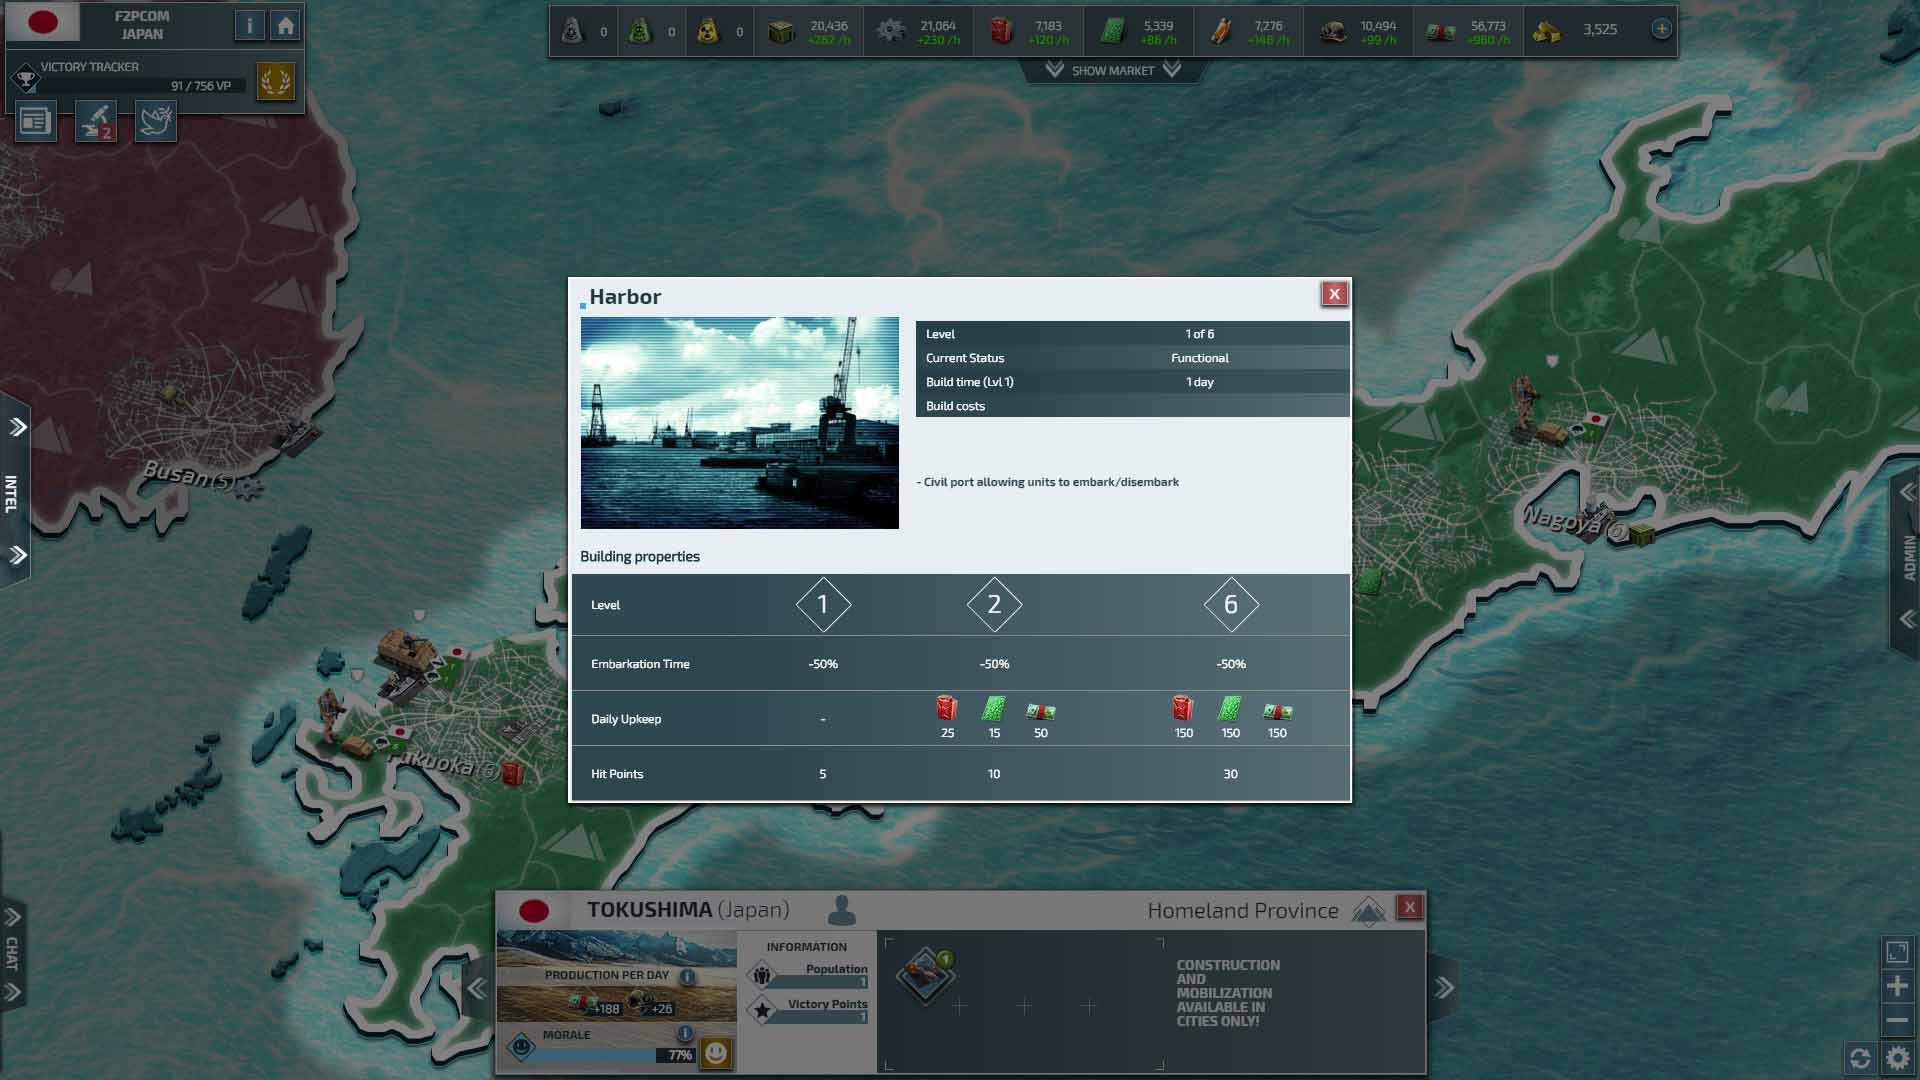1920x1080 pixels.
Task: Expand the Admin side panel
Action: (1907, 556)
